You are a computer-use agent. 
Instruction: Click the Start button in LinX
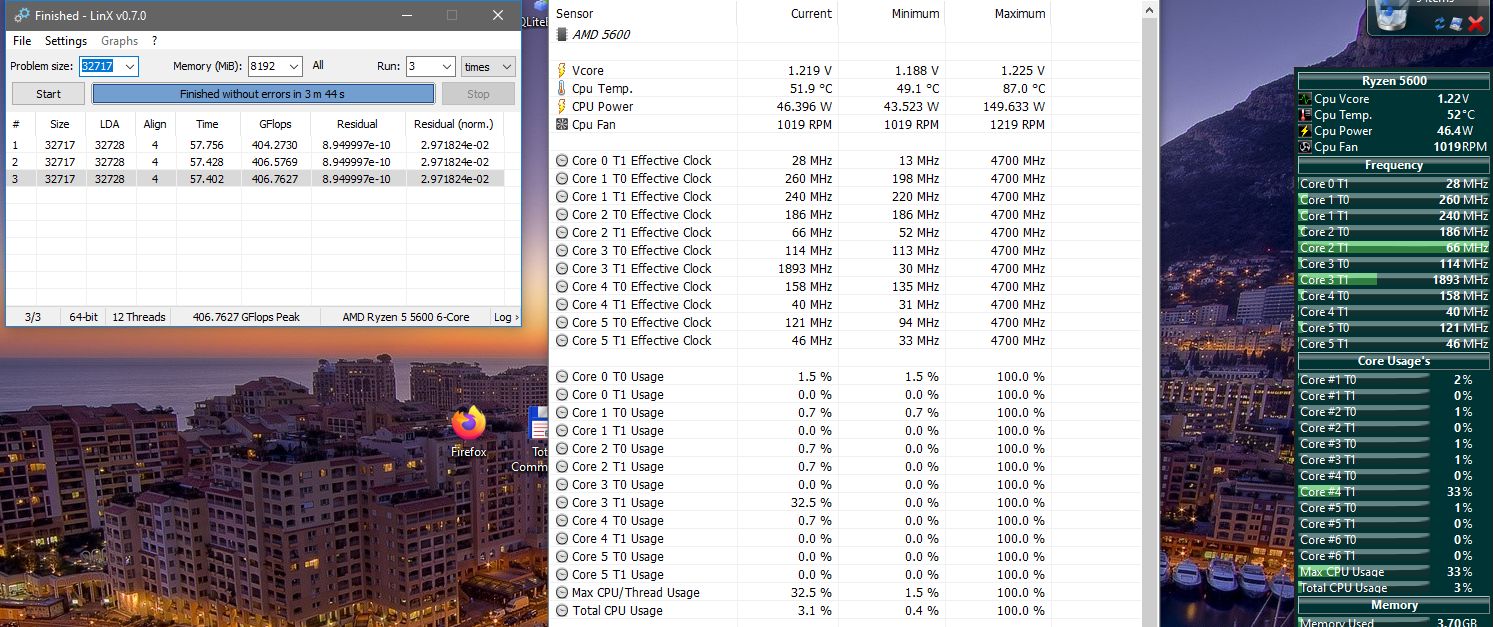(x=48, y=94)
